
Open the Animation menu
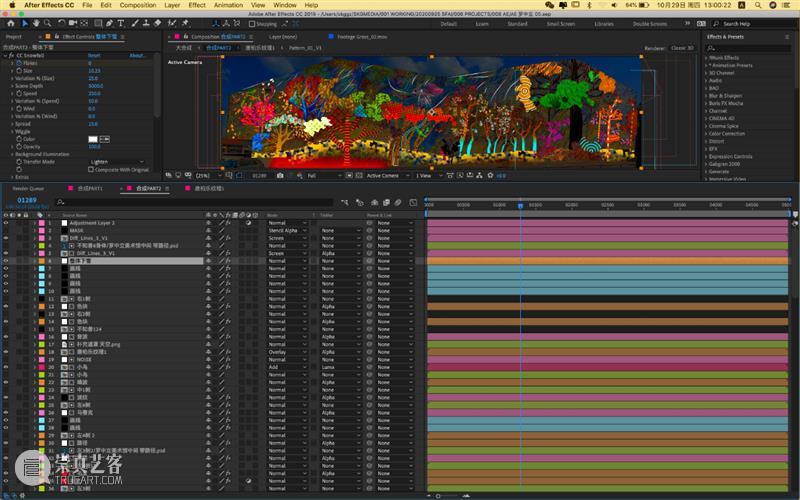click(228, 5)
